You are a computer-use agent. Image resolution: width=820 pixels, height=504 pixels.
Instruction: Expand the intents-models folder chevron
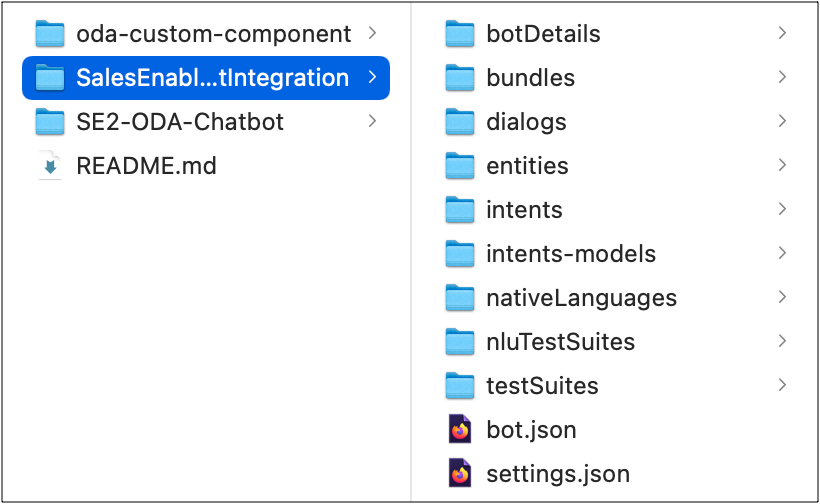[781, 254]
